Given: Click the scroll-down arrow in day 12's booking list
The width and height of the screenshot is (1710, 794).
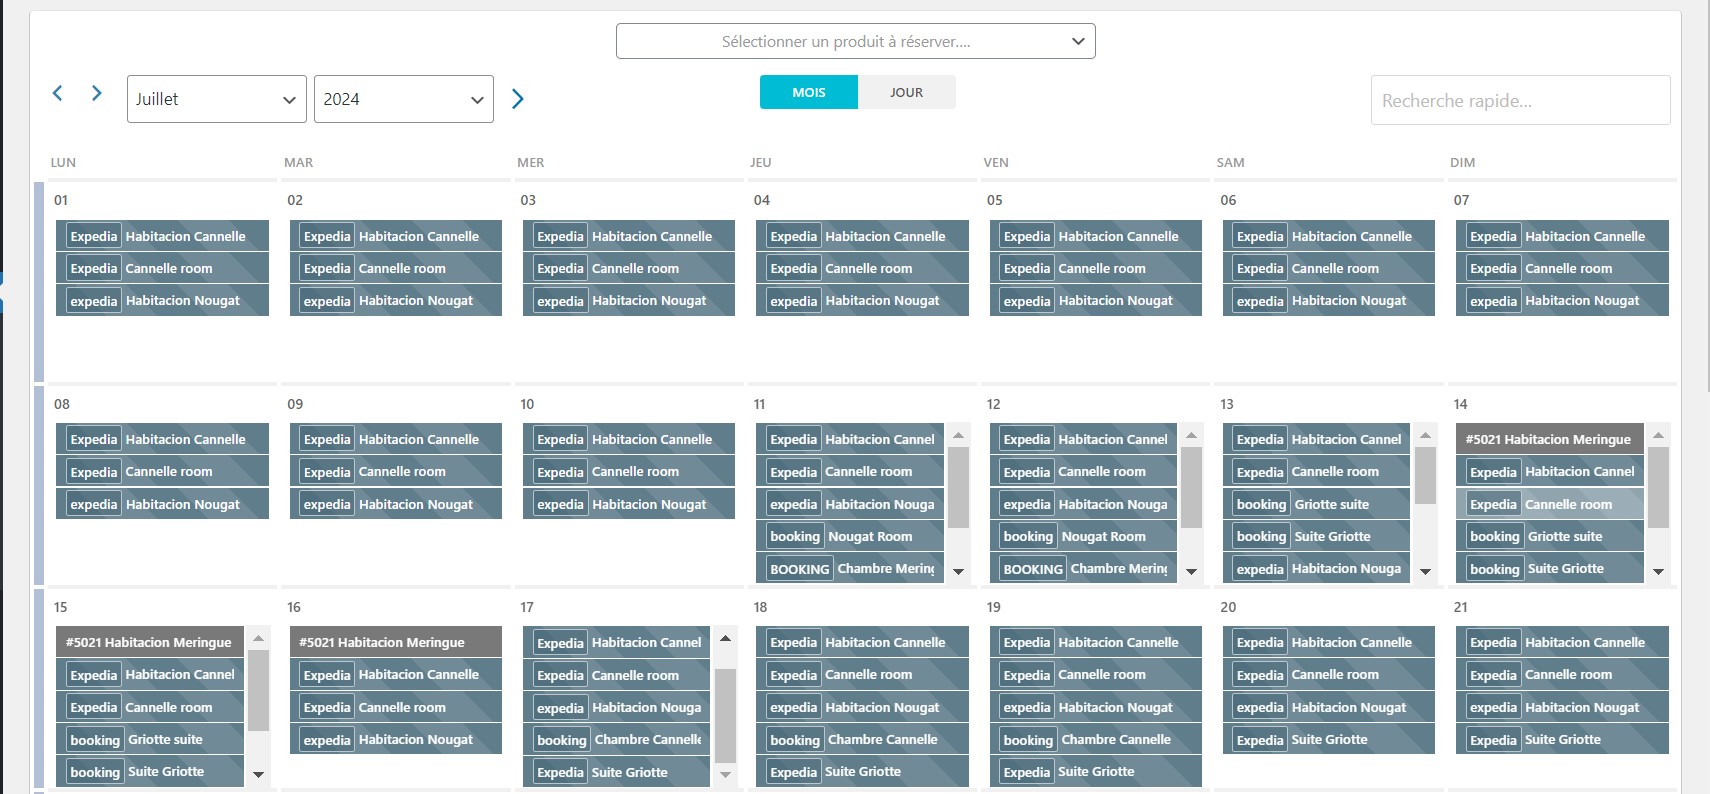Looking at the screenshot, I should pyautogui.click(x=1191, y=572).
